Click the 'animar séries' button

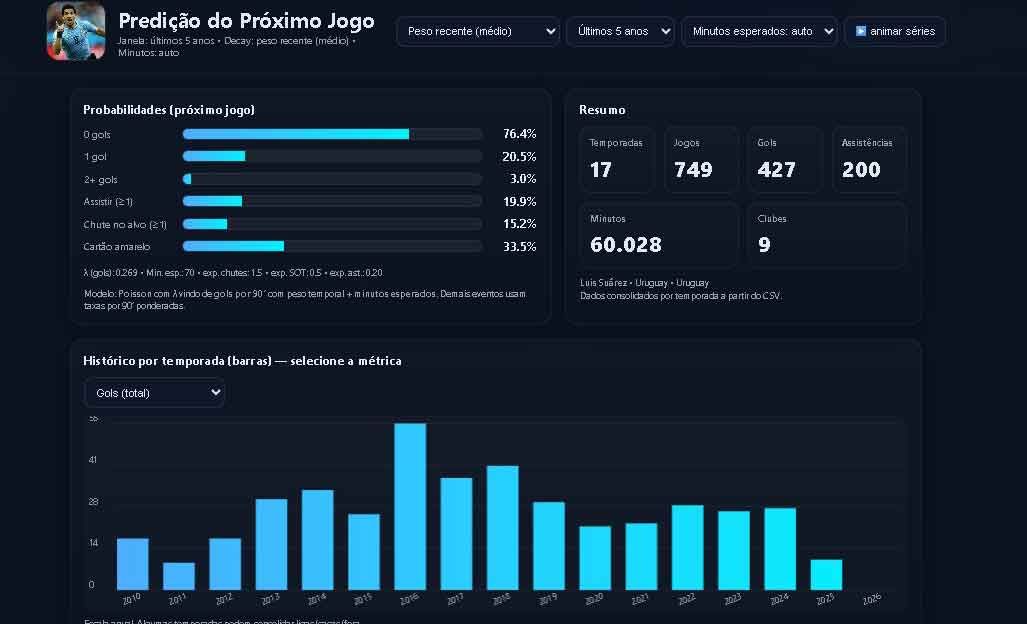point(895,31)
